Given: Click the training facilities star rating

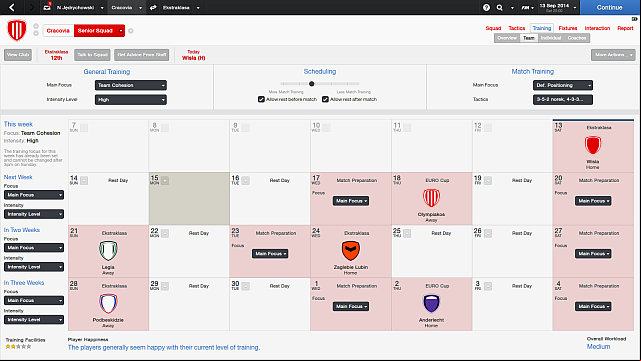Looking at the screenshot, I should coord(18,346).
